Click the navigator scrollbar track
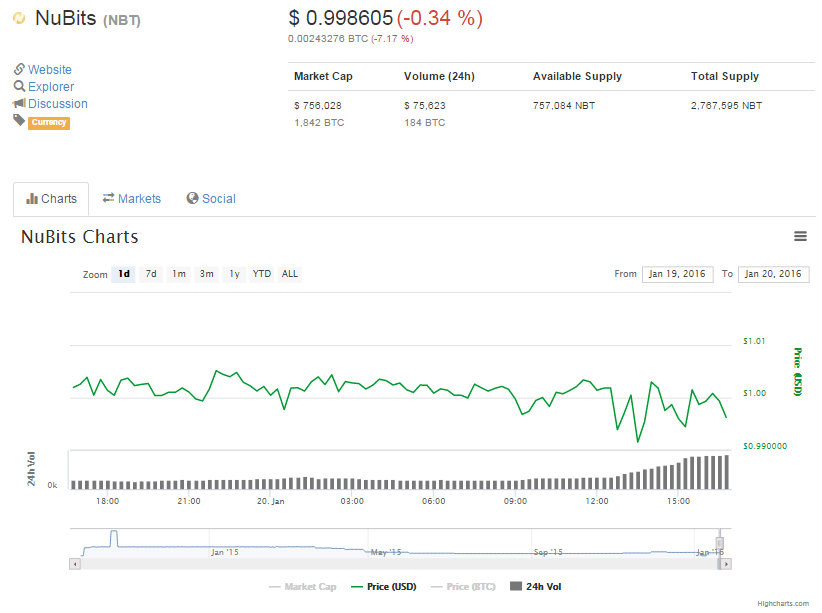Image resolution: width=822 pixels, height=613 pixels. click(398, 564)
